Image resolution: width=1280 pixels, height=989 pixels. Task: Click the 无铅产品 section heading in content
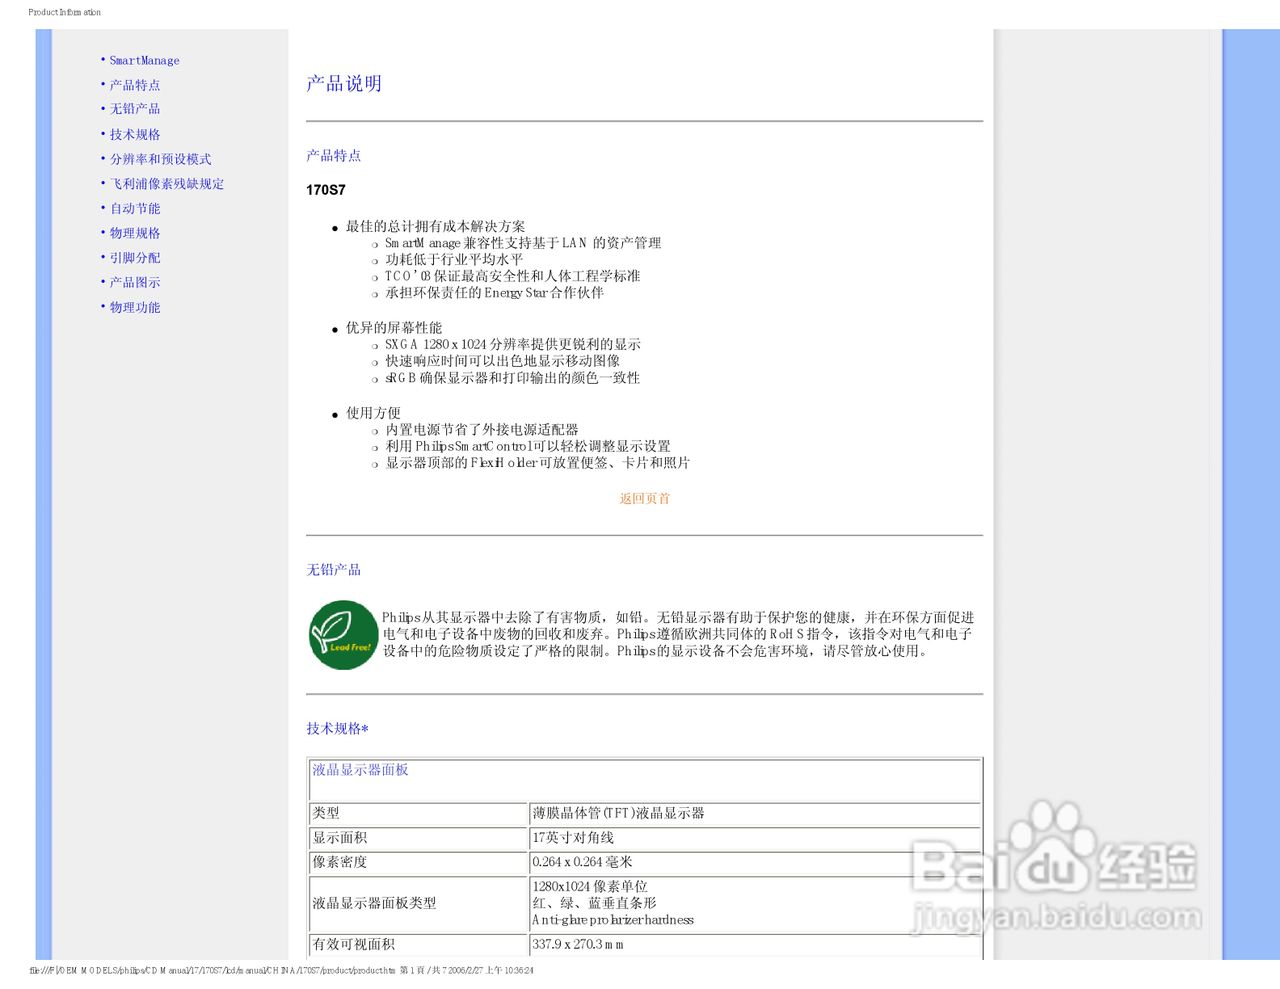tap(334, 570)
